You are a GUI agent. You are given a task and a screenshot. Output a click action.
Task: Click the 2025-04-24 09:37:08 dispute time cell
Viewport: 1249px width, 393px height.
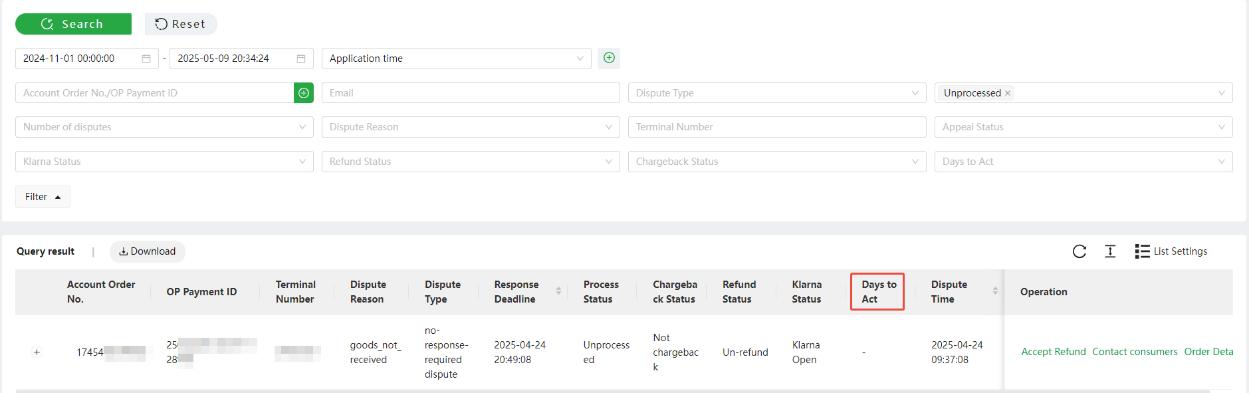957,352
